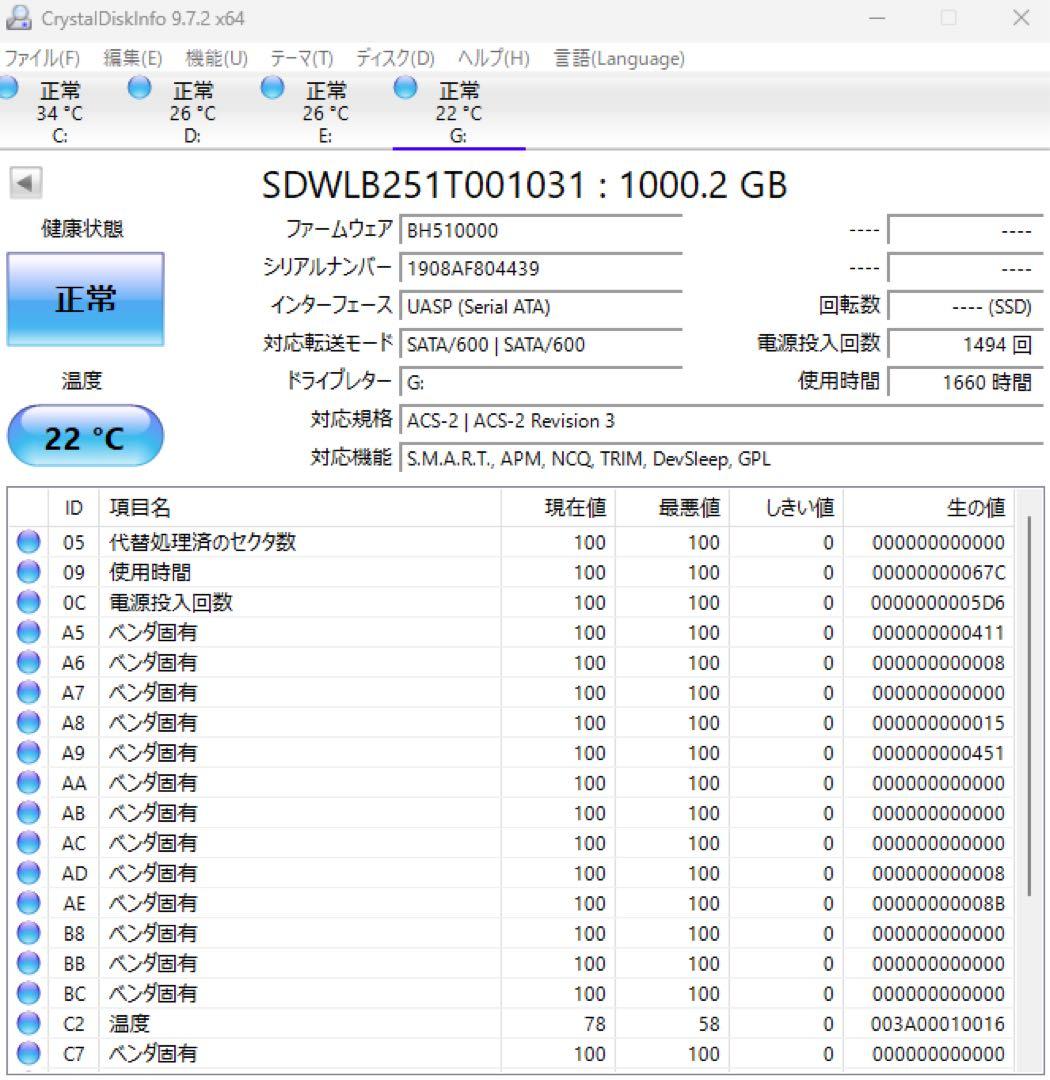Open the テーマ(T) menu
Viewport: 1050px width, 1080px height.
298,58
